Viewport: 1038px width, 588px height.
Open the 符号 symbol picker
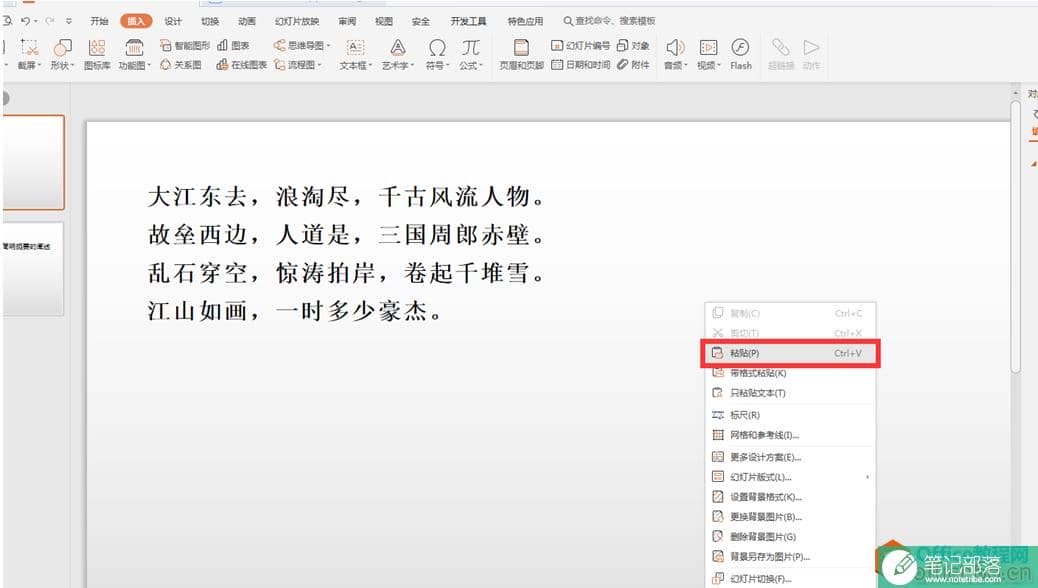coord(437,54)
